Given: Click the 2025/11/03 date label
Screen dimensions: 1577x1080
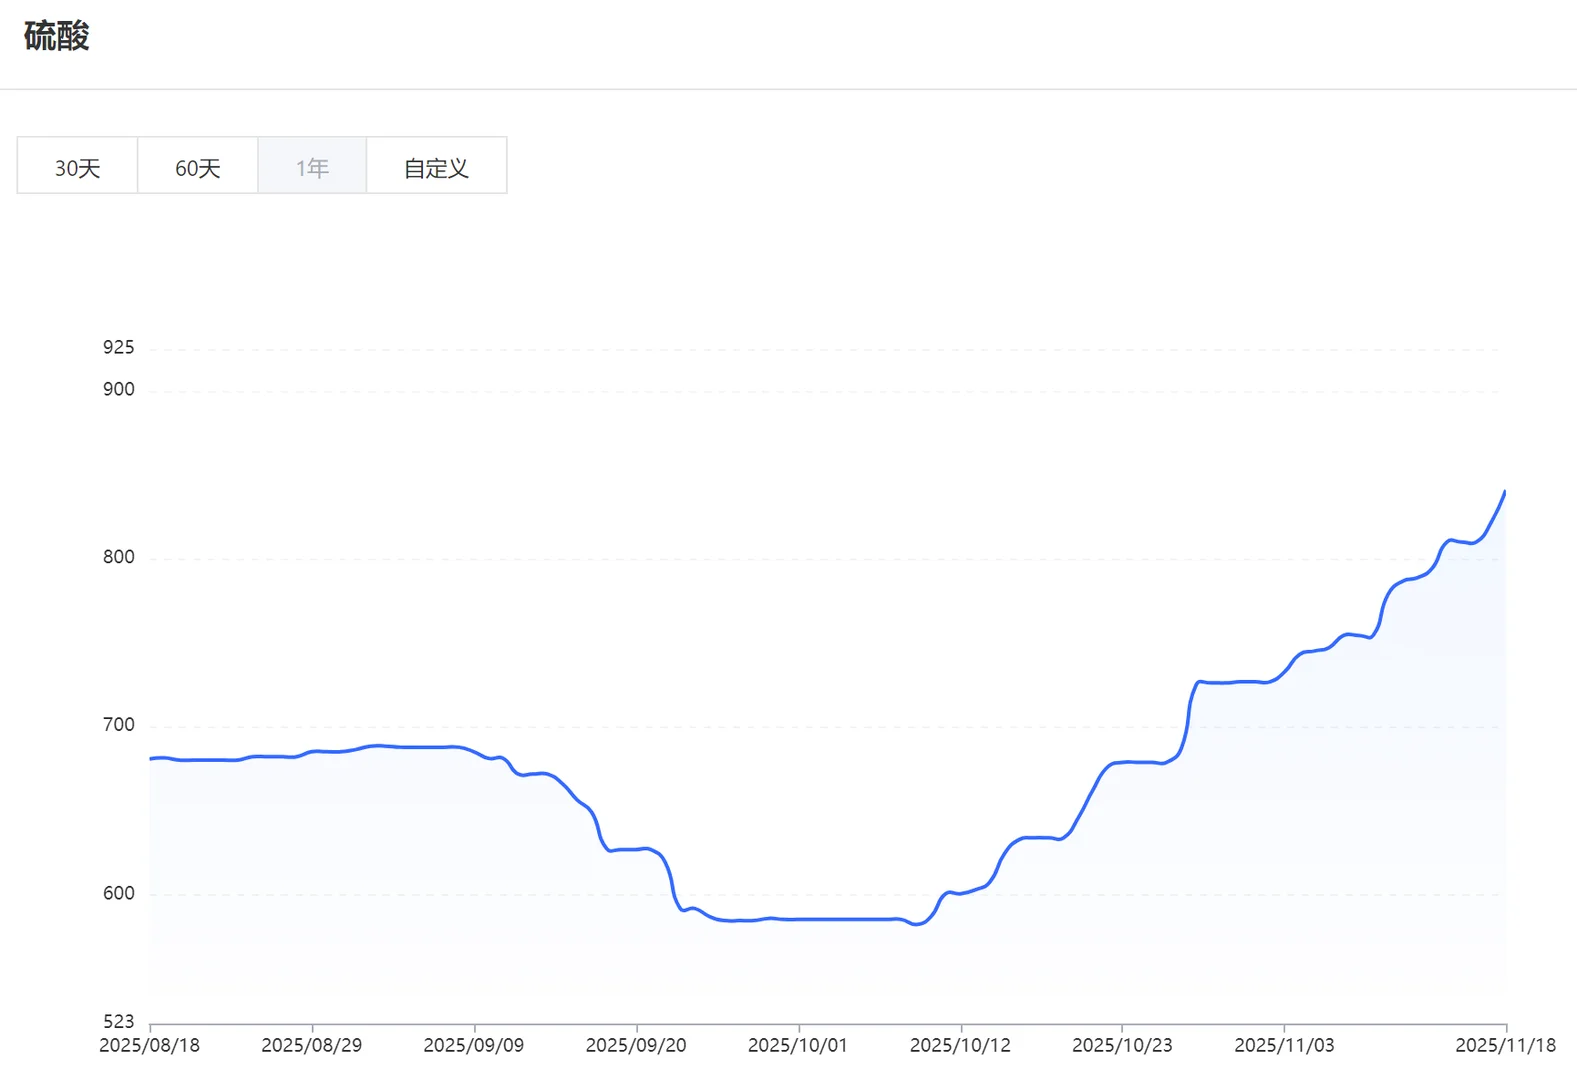Looking at the screenshot, I should (x=1284, y=1045).
